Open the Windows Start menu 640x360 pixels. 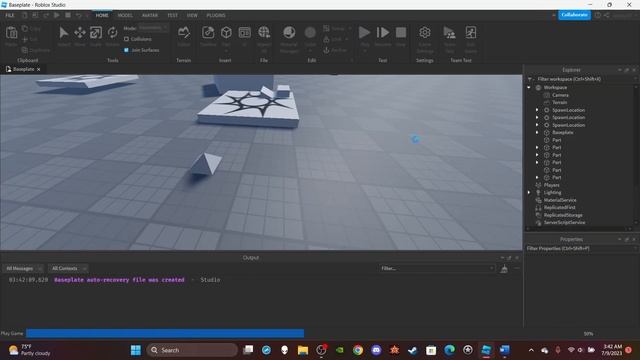pyautogui.click(x=136, y=350)
